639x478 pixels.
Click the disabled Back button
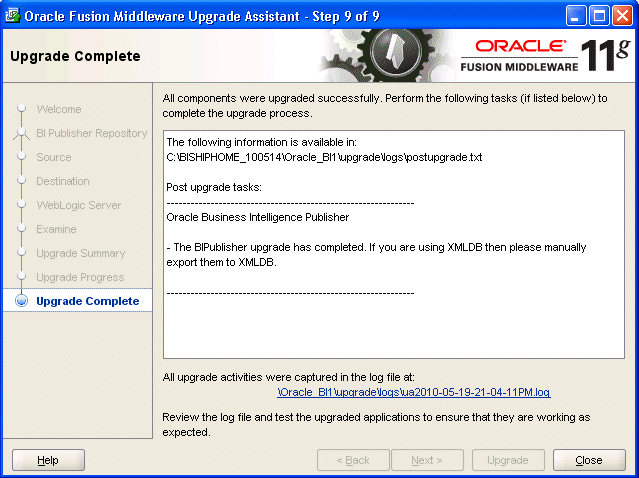(x=353, y=460)
